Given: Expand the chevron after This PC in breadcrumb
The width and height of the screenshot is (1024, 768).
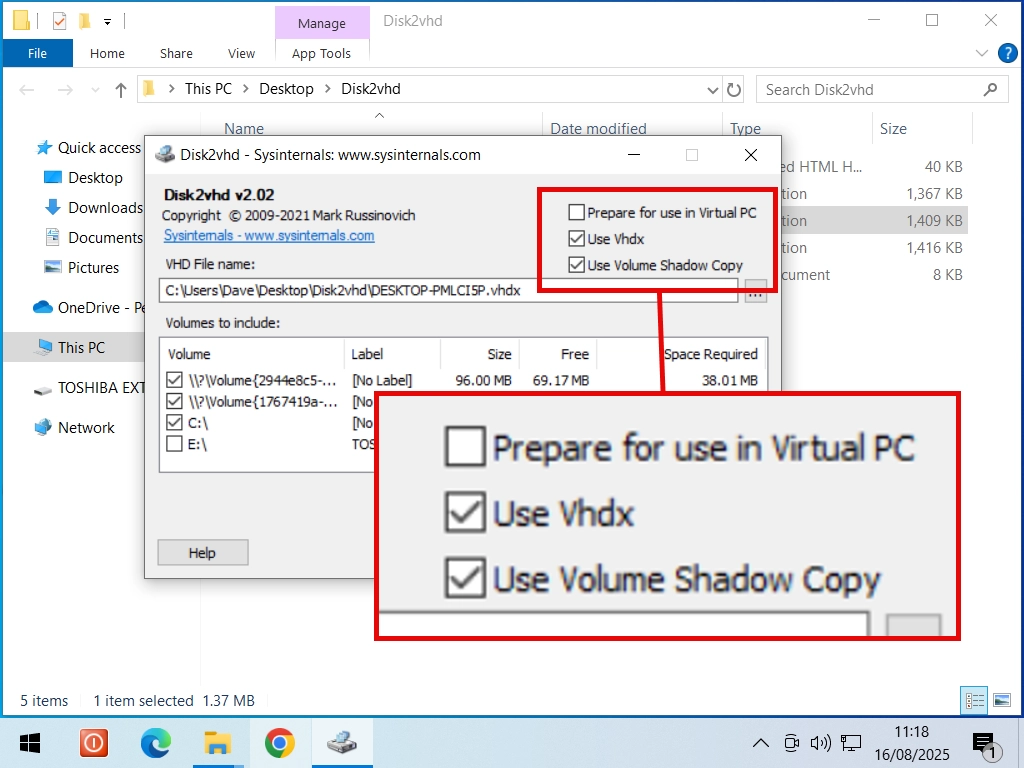Looking at the screenshot, I should point(246,89).
